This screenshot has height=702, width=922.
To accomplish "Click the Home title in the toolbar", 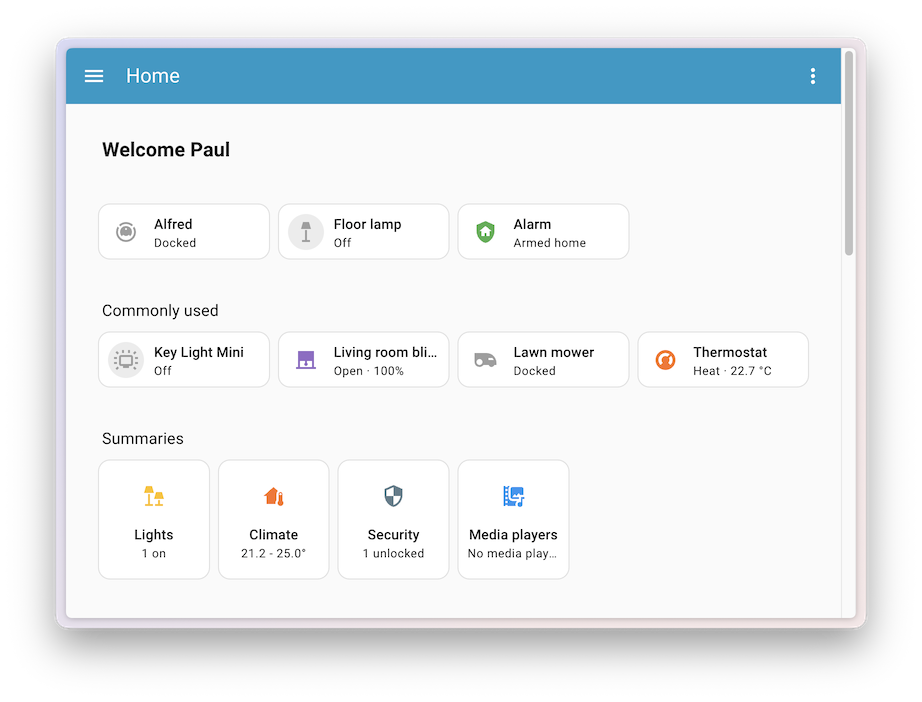I will point(152,75).
